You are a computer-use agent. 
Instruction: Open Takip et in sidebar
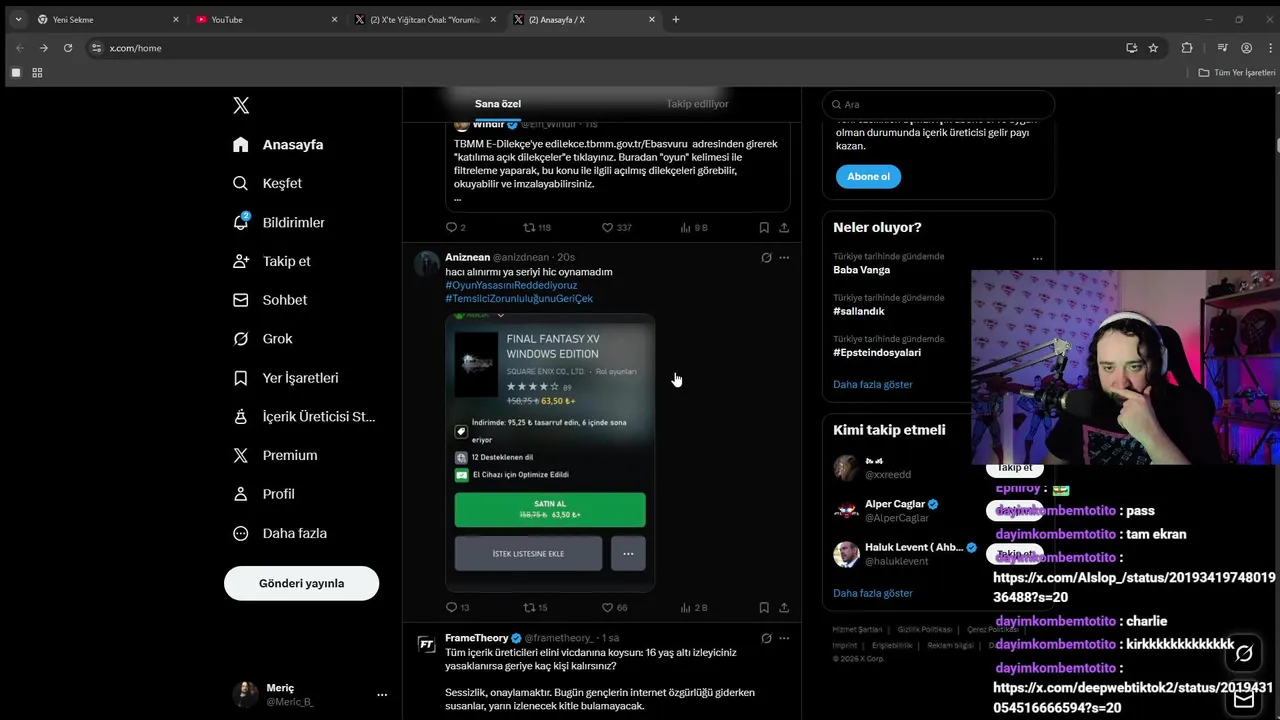coord(271,261)
